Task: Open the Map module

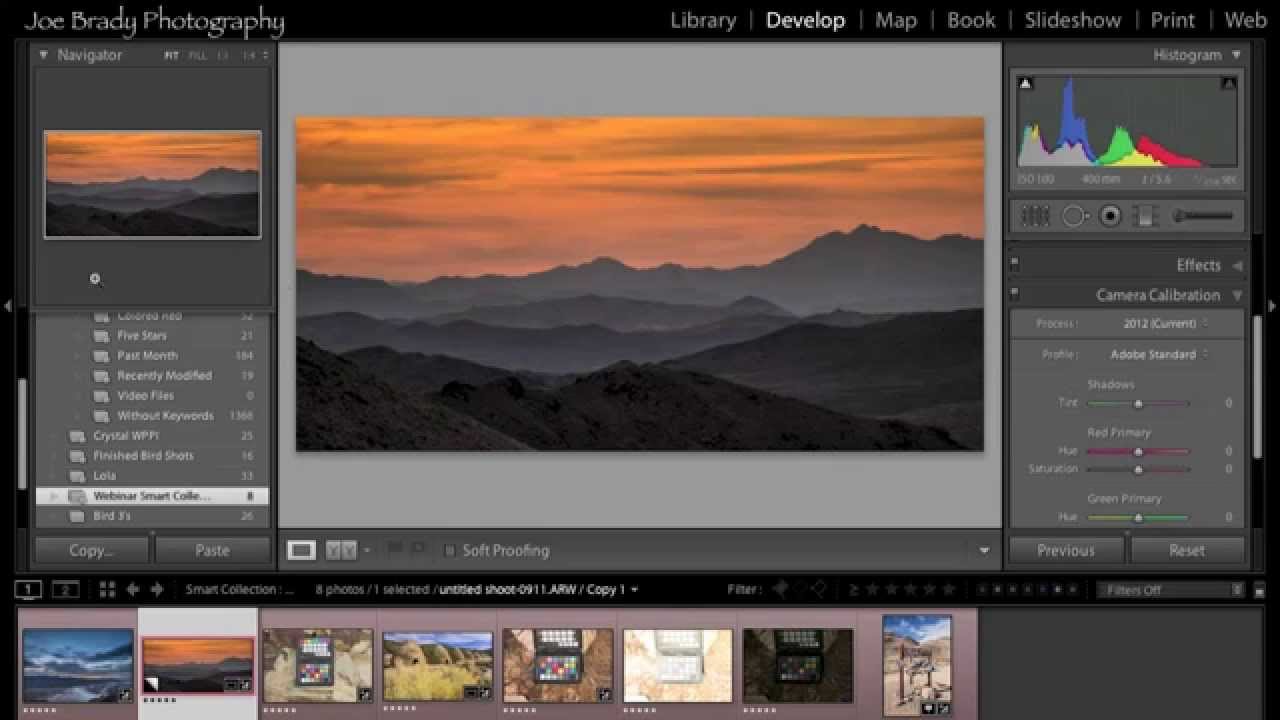Action: click(895, 20)
